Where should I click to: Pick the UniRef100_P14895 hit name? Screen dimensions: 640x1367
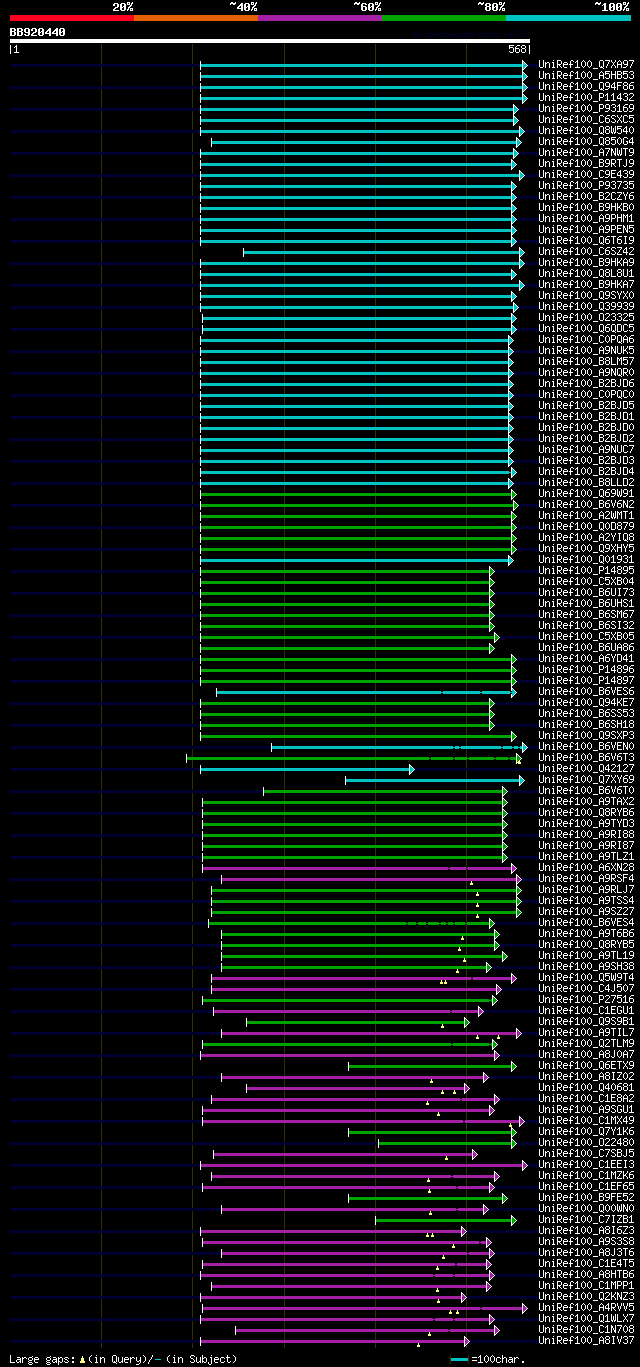(x=586, y=570)
